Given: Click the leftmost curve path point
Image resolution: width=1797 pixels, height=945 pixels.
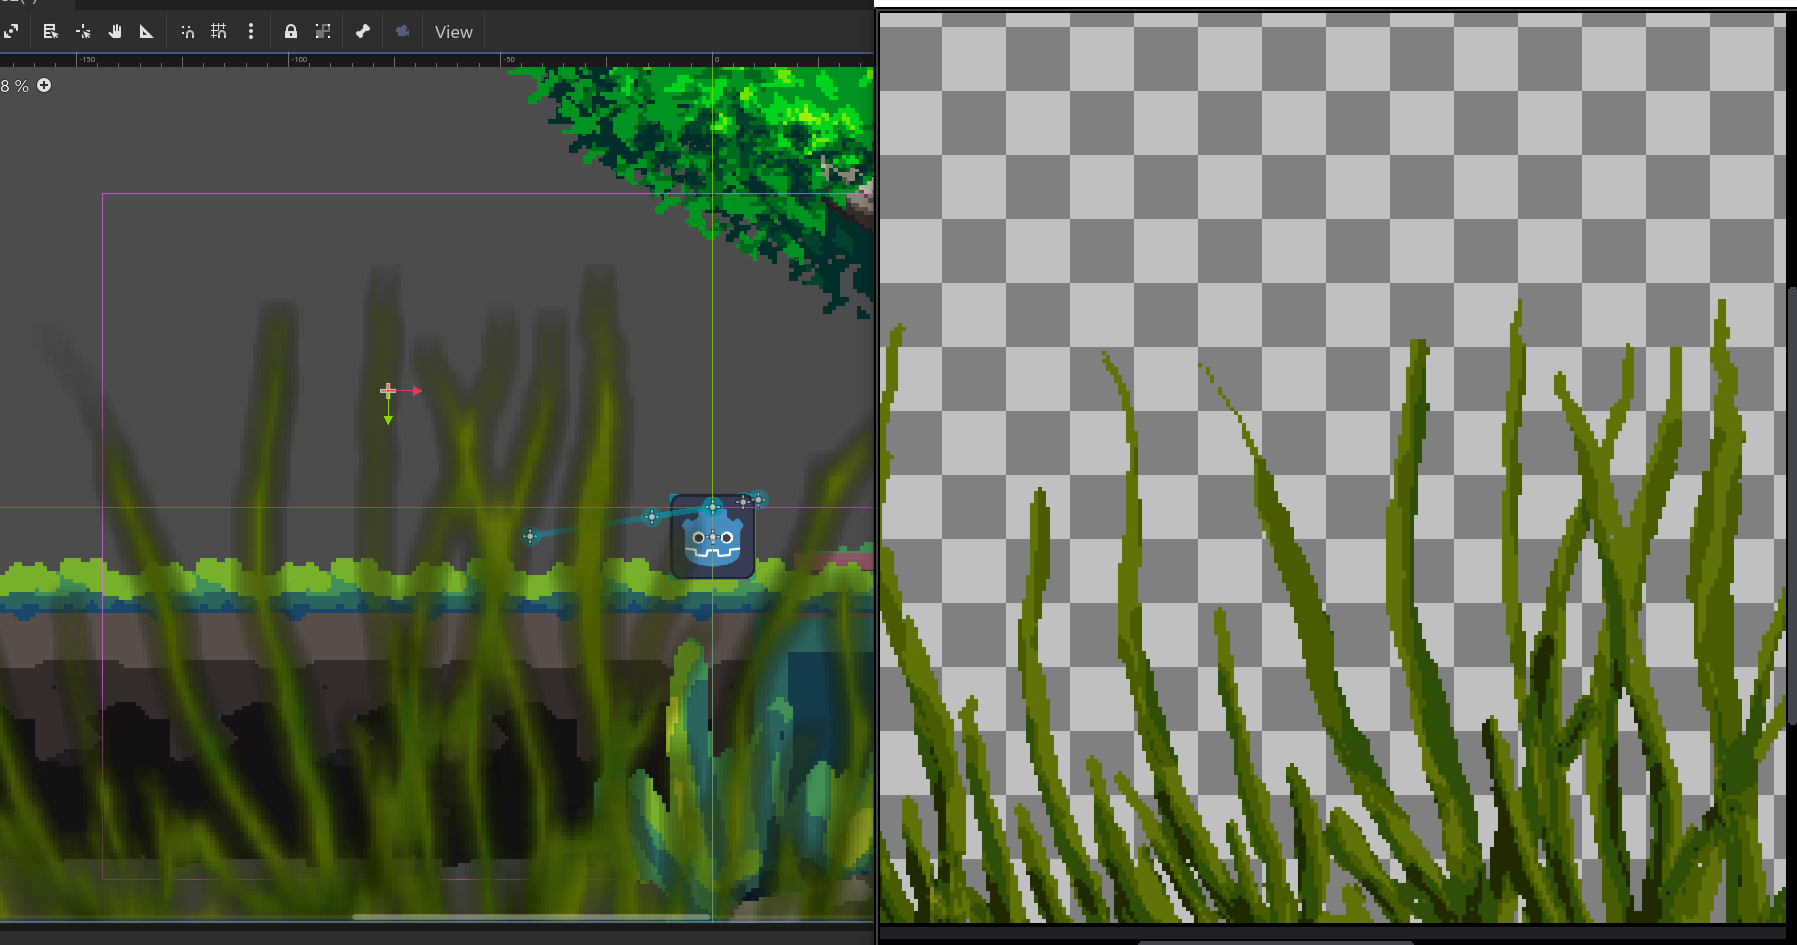Looking at the screenshot, I should pyautogui.click(x=531, y=537).
